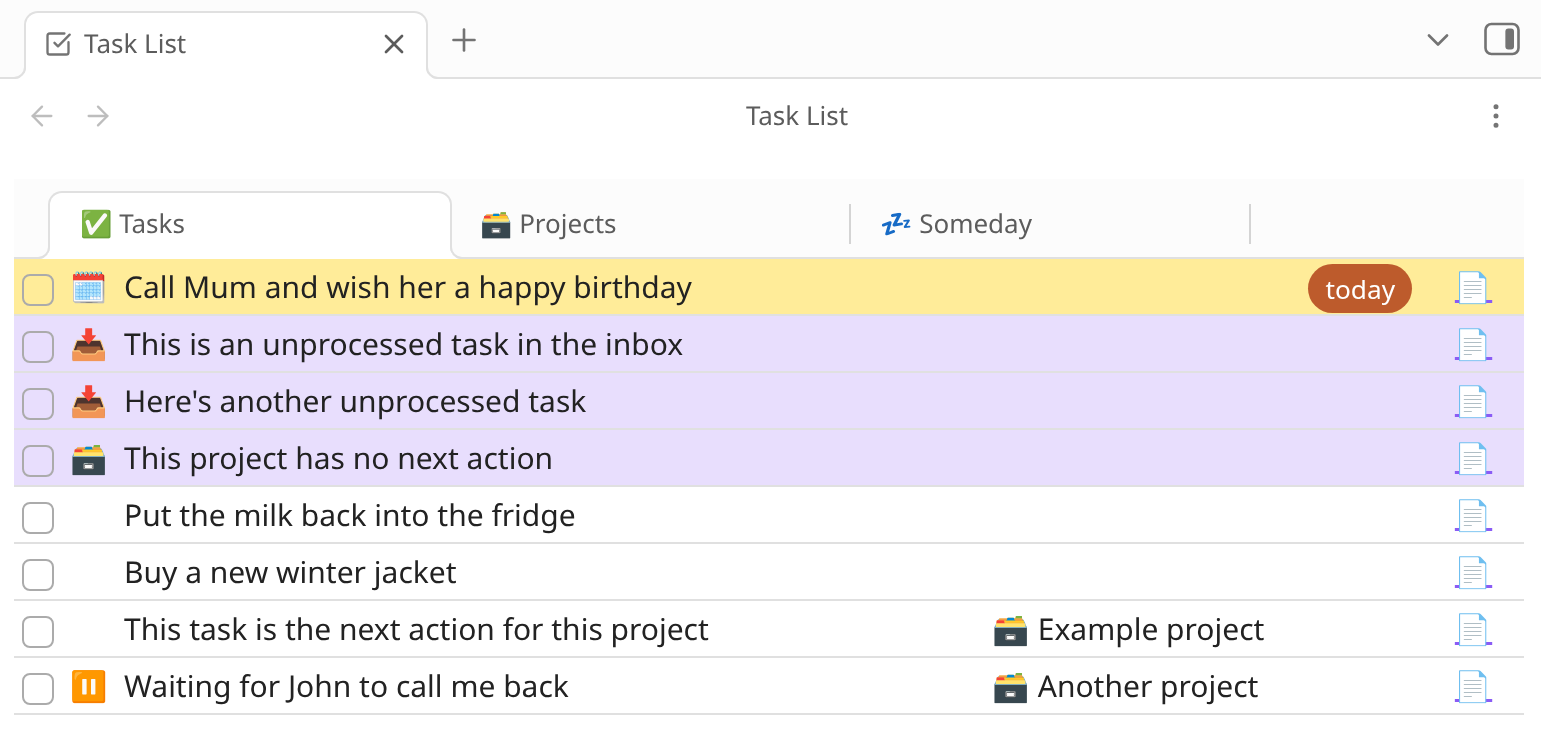The height and width of the screenshot is (750, 1541).
Task: Click file box icon next to Example project
Action: [x=1010, y=630]
